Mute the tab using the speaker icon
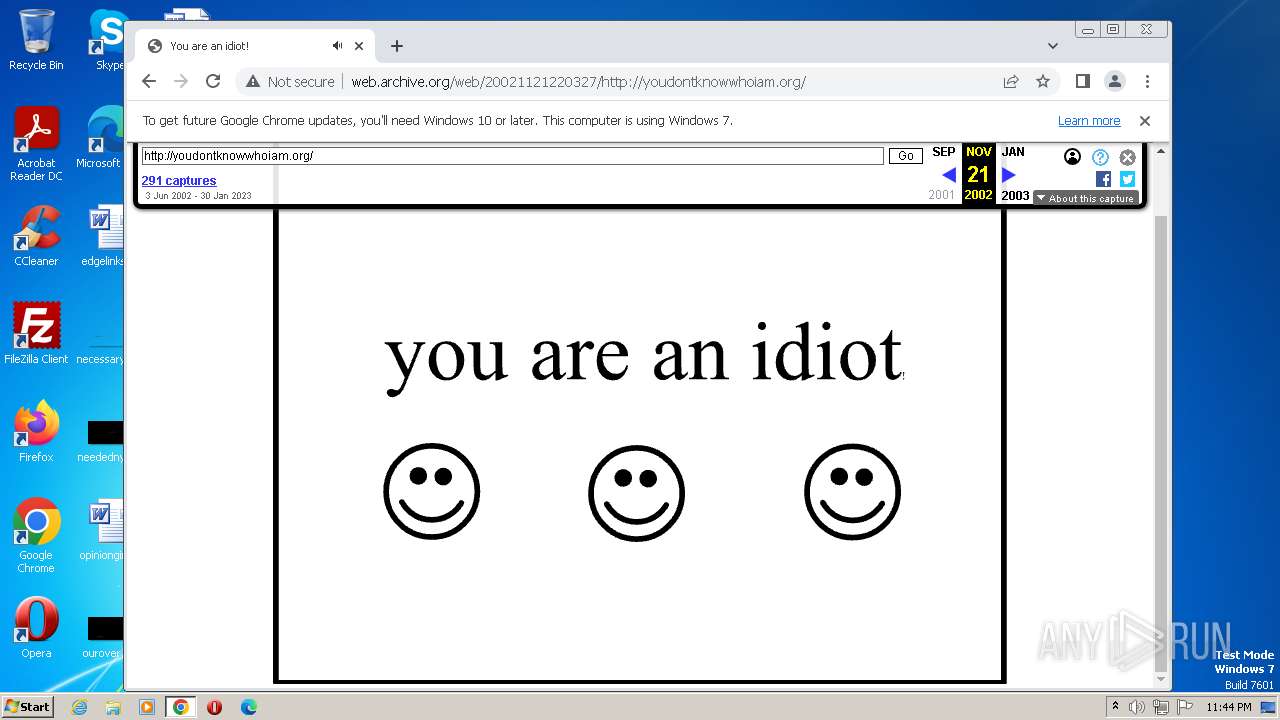The width and height of the screenshot is (1280, 720). tap(337, 46)
